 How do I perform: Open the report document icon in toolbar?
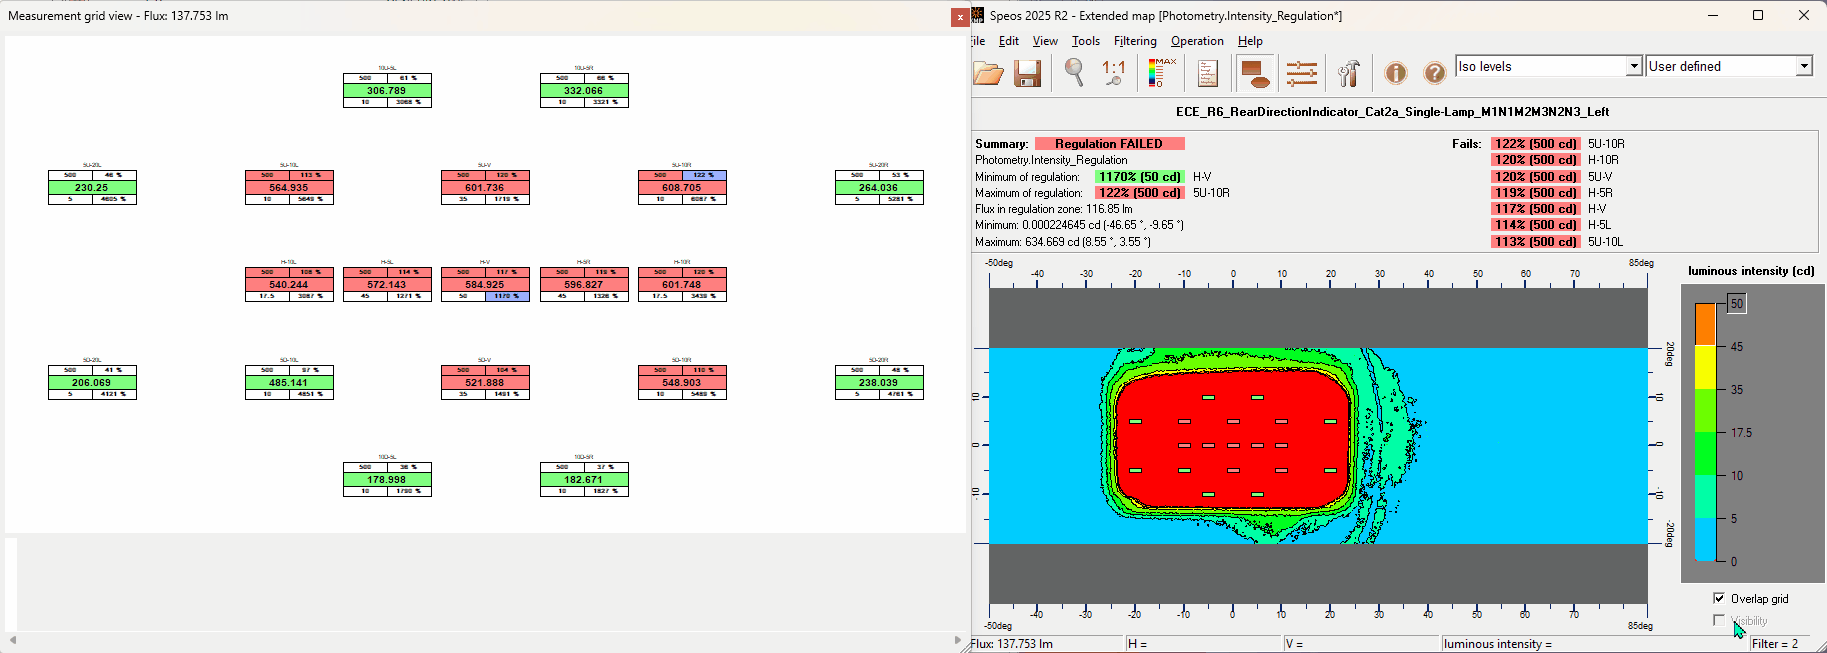pyautogui.click(x=1207, y=73)
